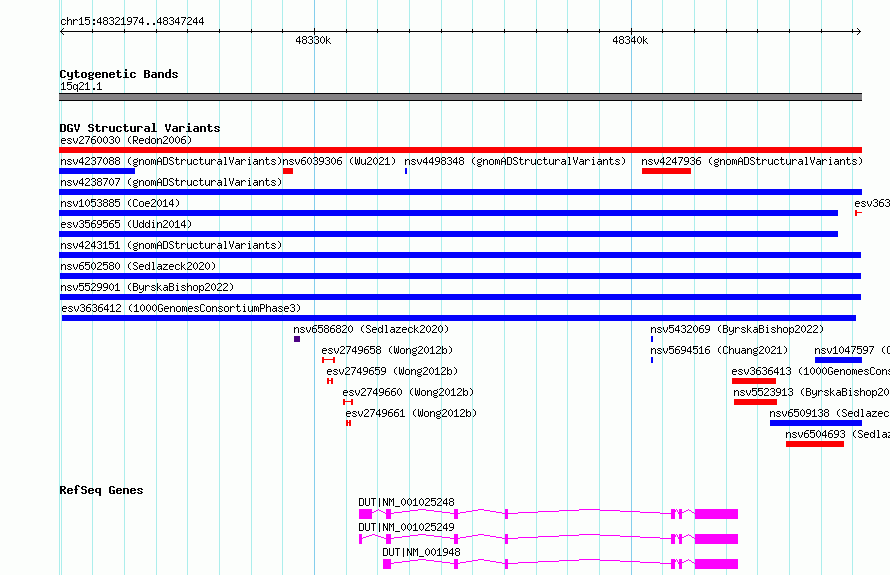Viewport: 890px width, 575px height.
Task: Select the red esv2760030 variant bar
Action: [460, 150]
